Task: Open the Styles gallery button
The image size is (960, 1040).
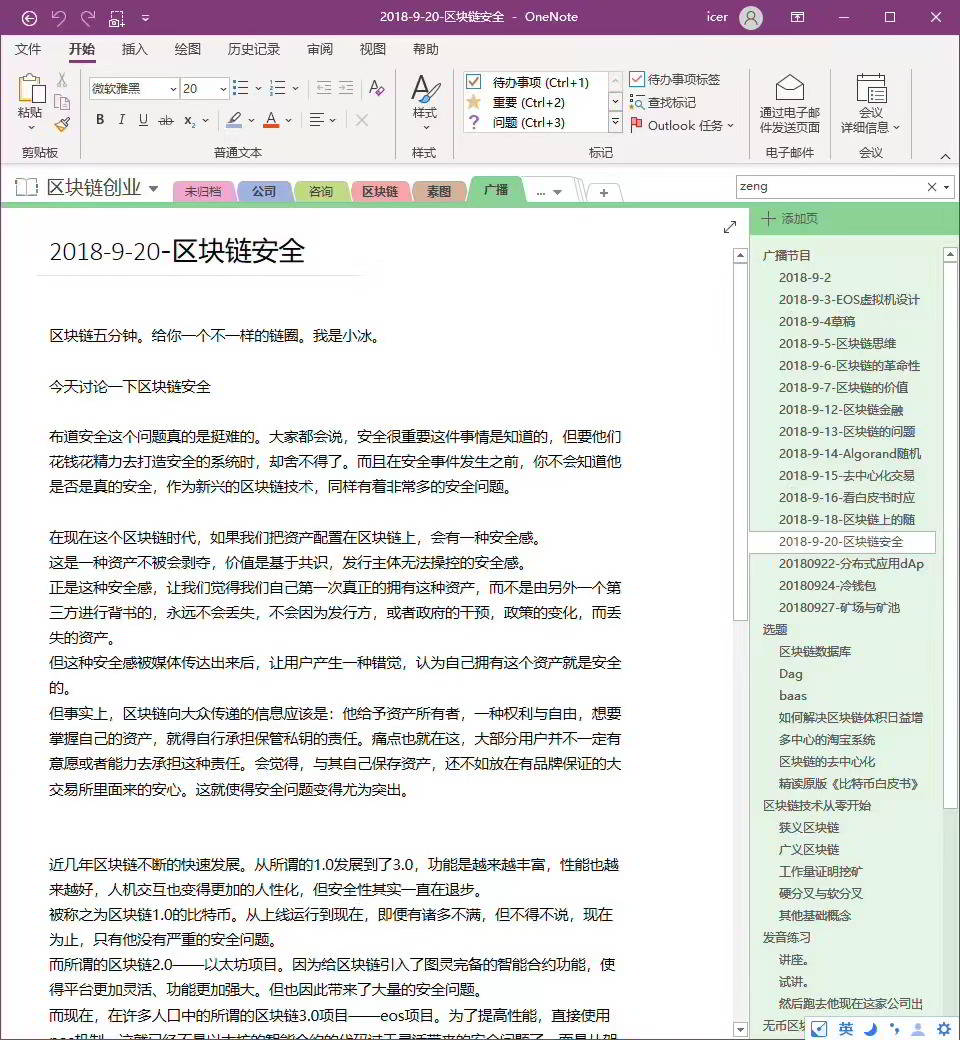Action: [425, 103]
